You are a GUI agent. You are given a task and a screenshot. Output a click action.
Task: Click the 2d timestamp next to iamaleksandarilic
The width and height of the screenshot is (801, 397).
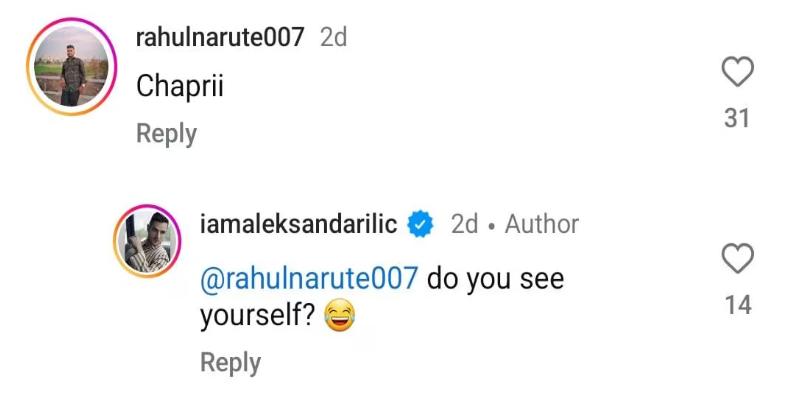click(464, 224)
